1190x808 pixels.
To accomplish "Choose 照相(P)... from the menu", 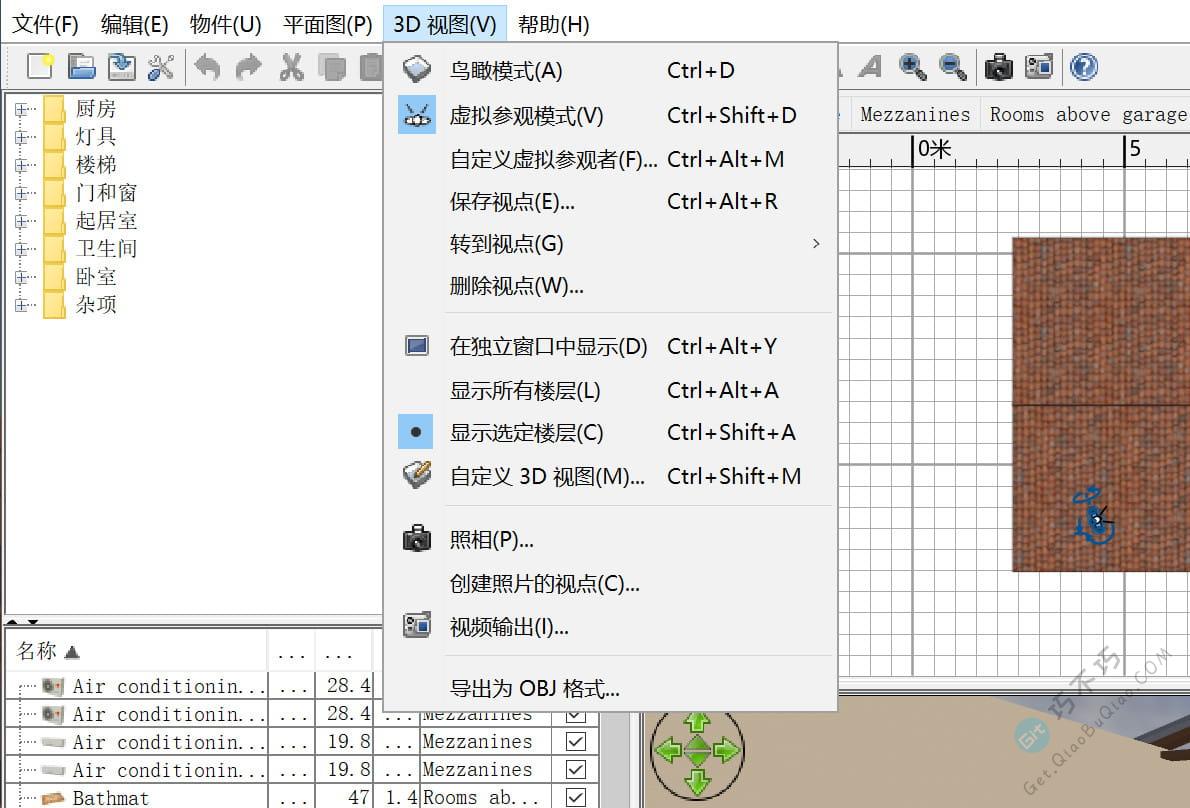I will click(610, 539).
